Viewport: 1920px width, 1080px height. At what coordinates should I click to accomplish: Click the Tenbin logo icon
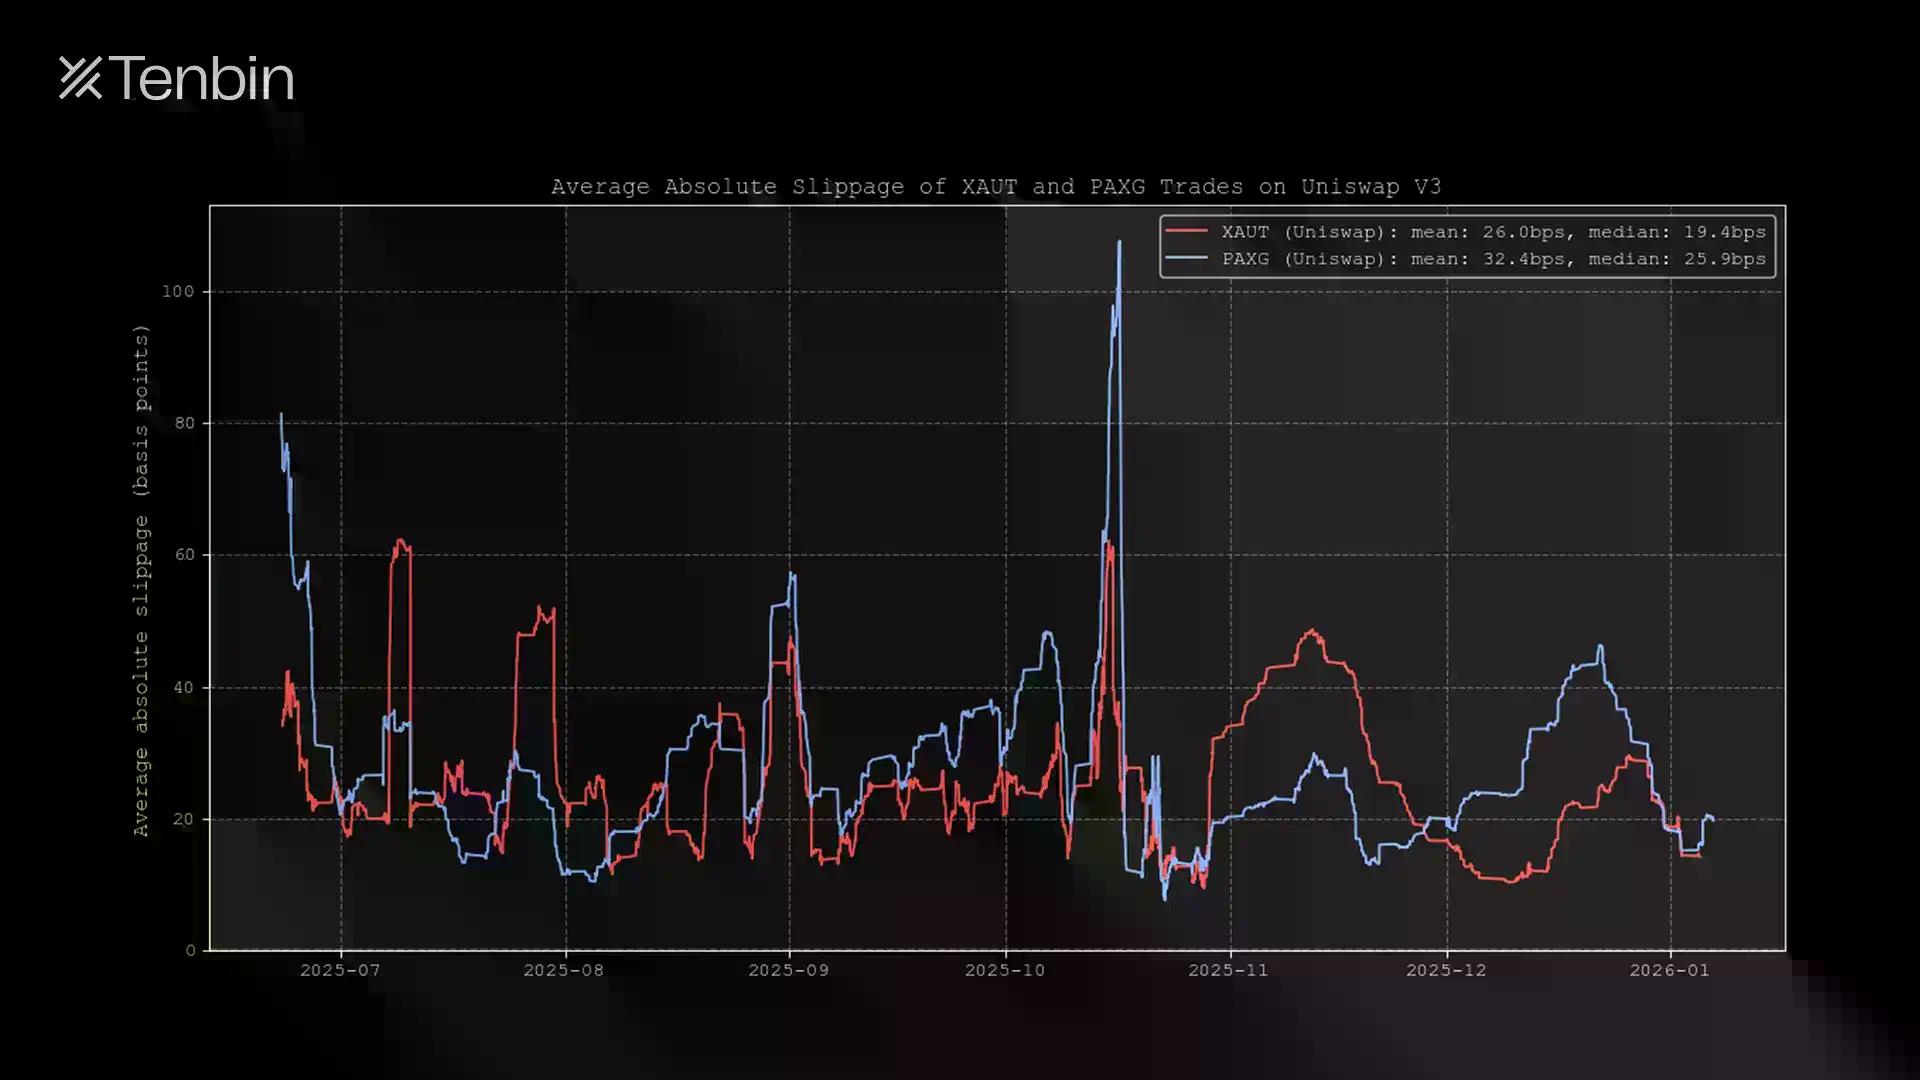coord(80,78)
